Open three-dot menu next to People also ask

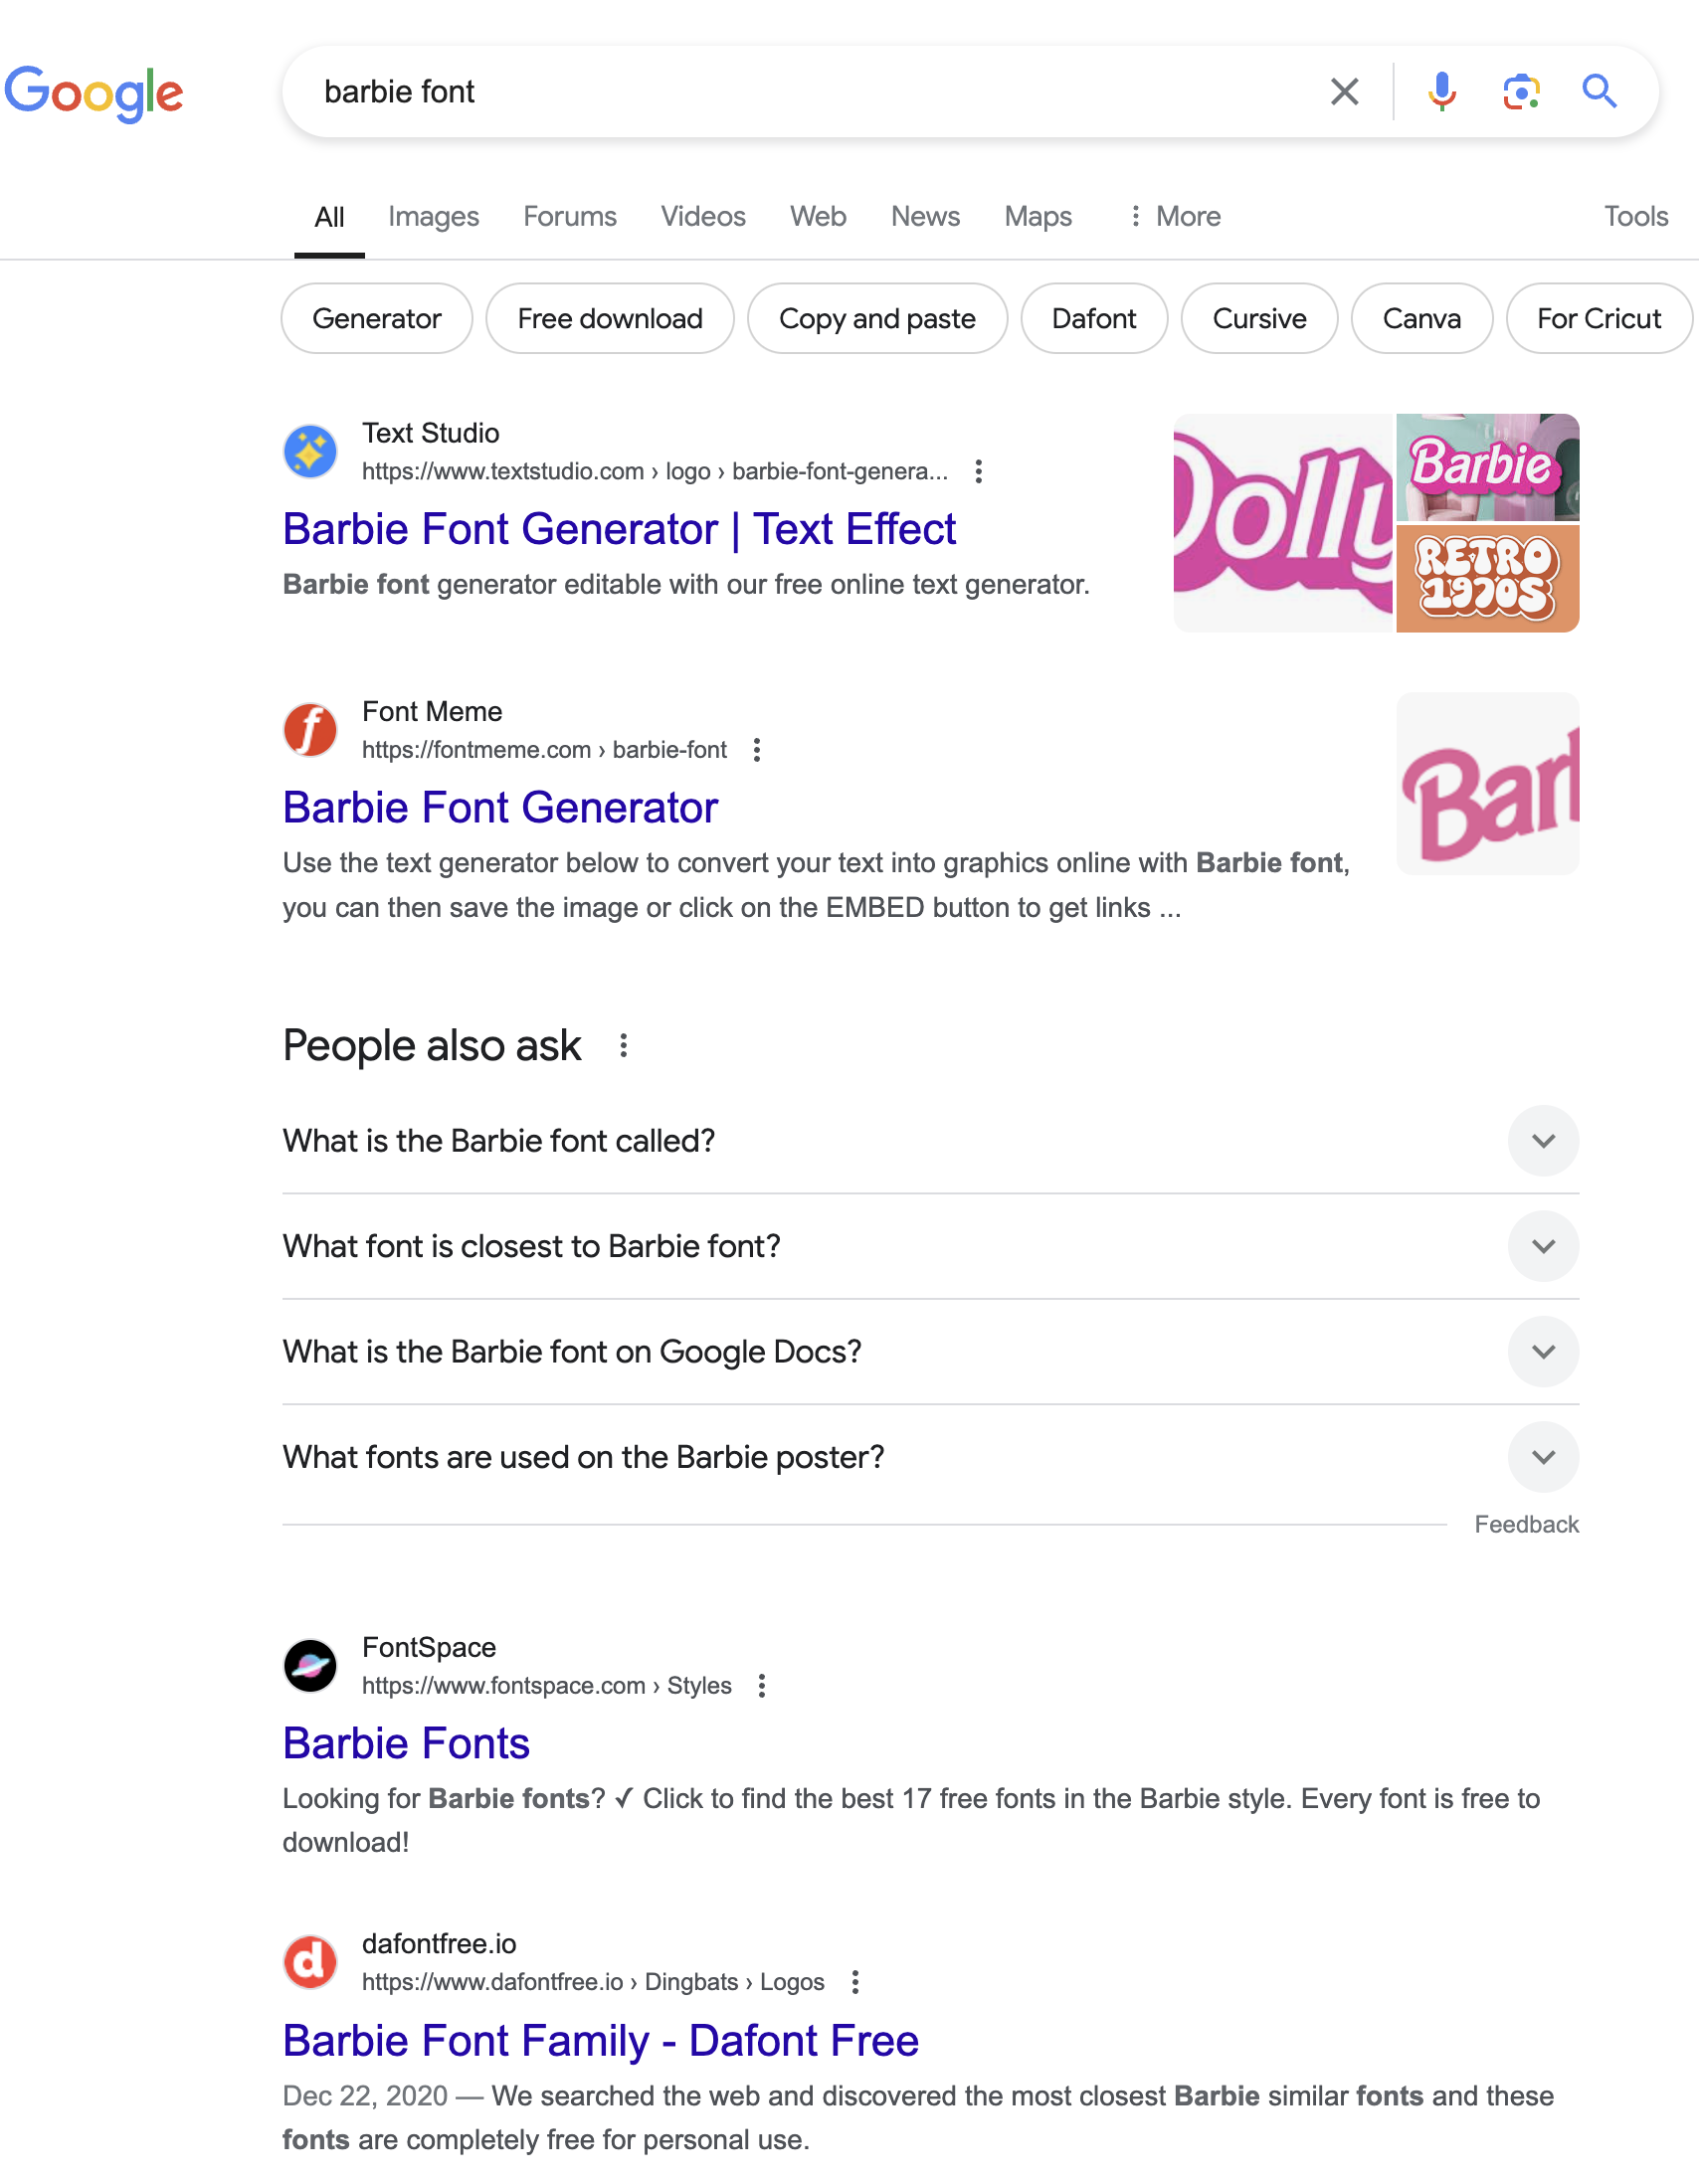[623, 1046]
